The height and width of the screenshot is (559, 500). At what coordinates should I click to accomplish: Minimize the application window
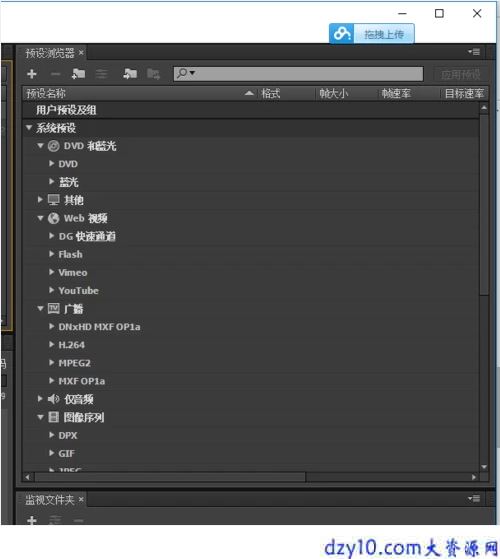(x=402, y=14)
